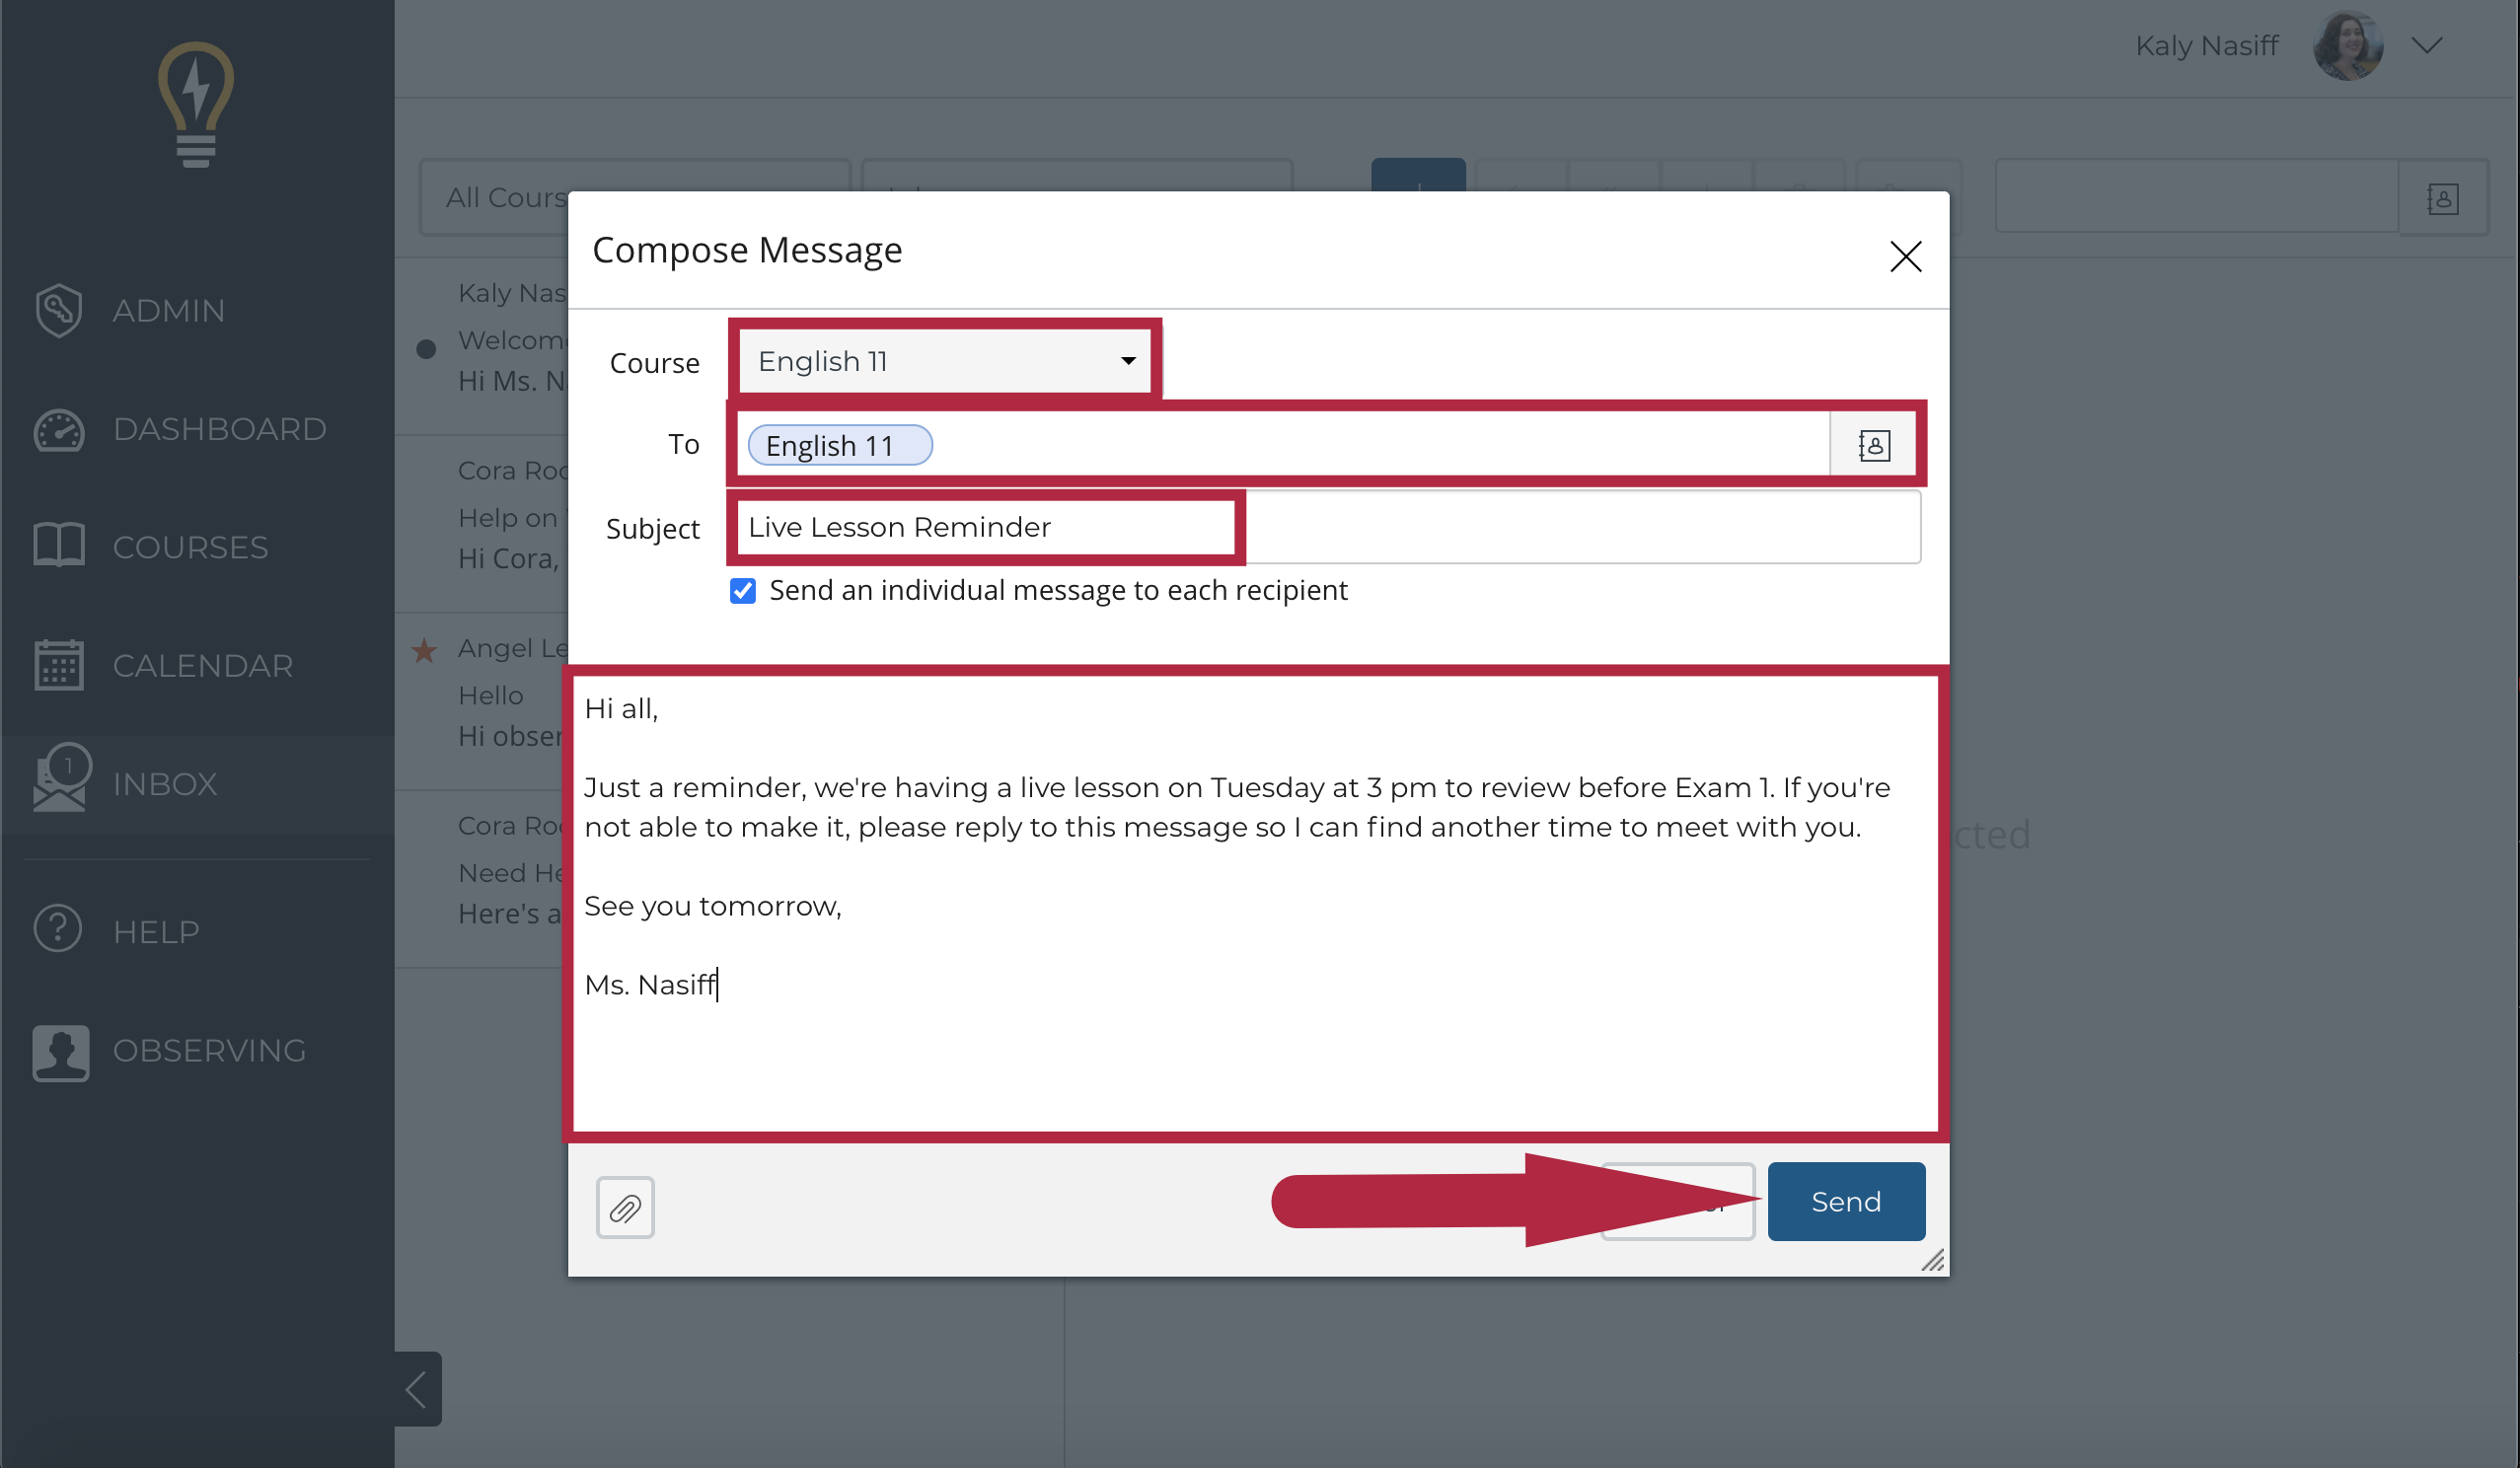Click the English 11 recipient chip
Screen dimensions: 2520x1468
pos(840,445)
